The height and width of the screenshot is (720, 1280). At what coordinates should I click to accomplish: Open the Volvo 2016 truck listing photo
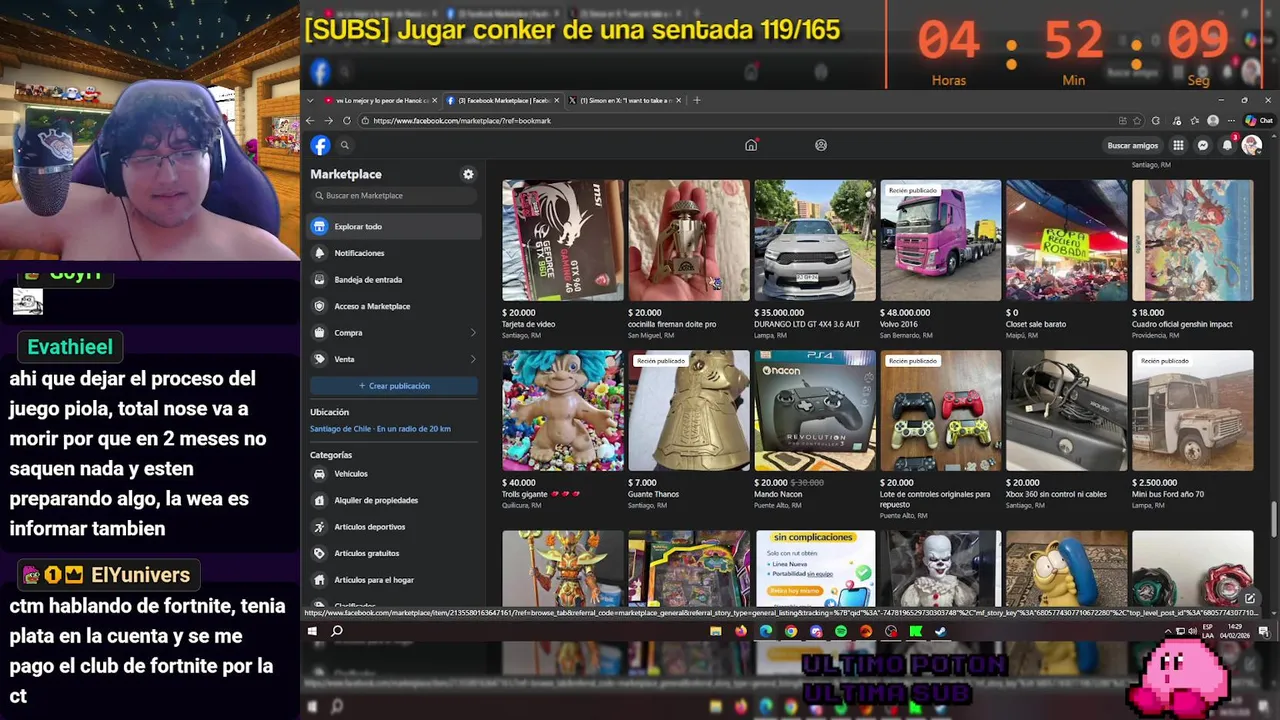941,240
